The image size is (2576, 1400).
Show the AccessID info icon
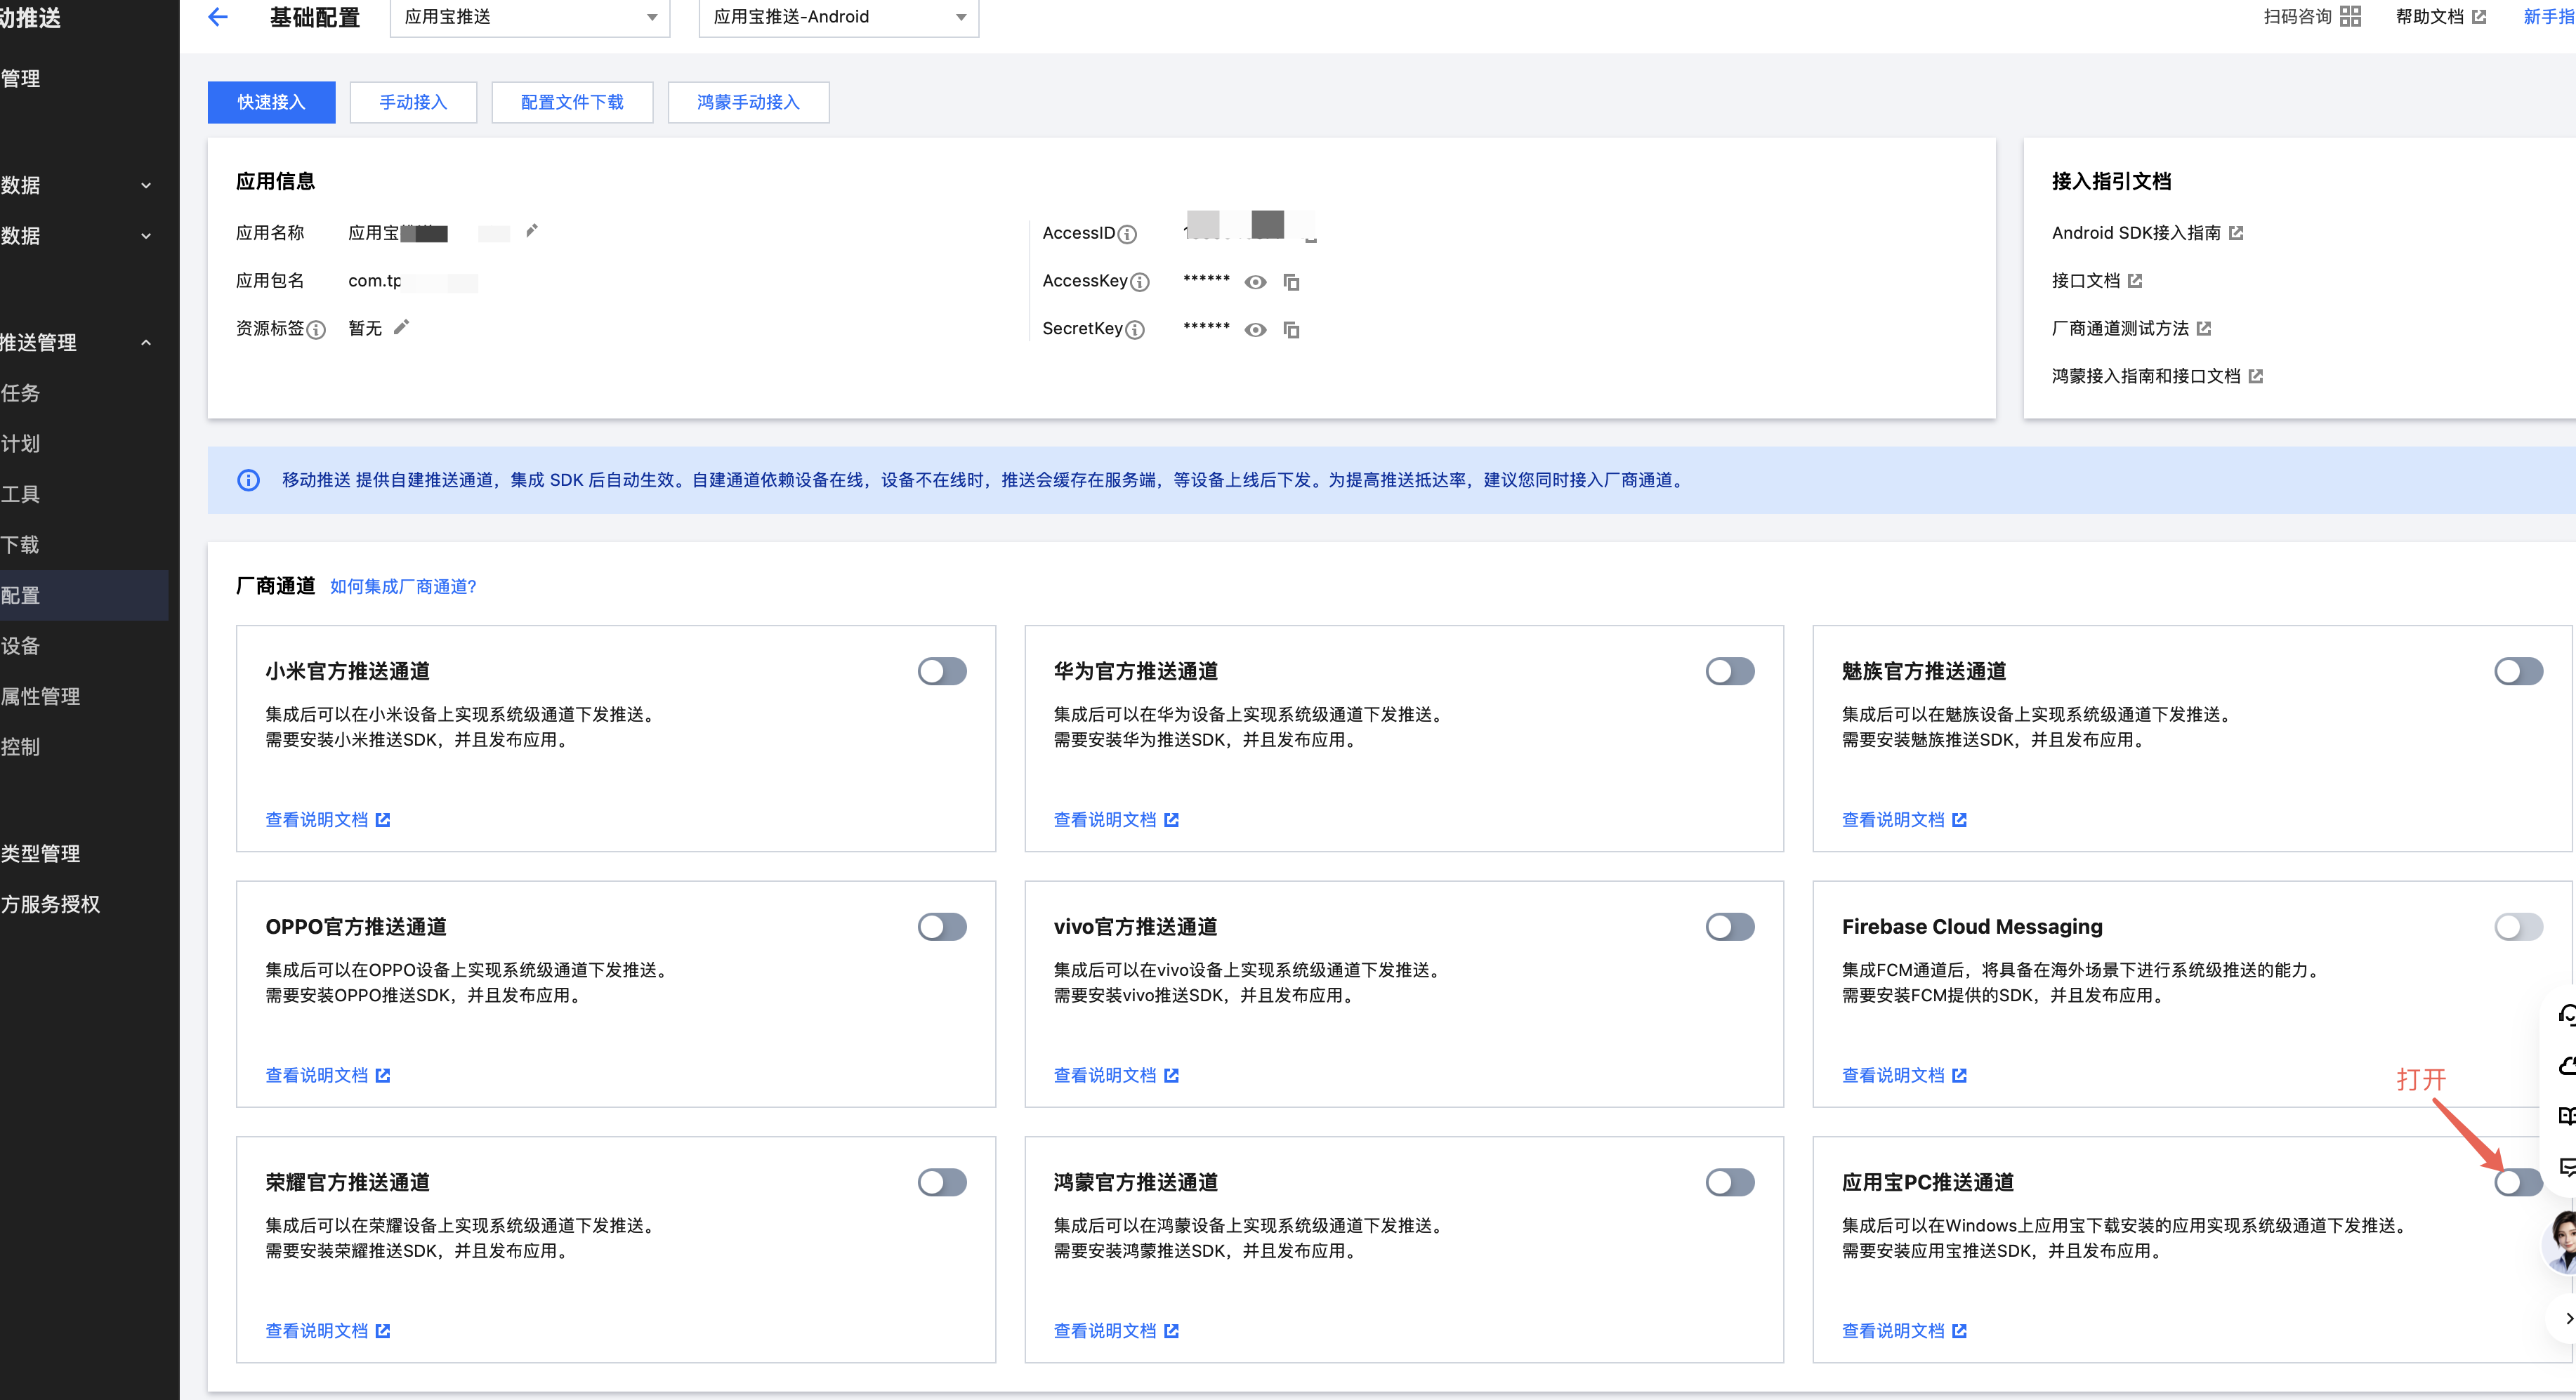[x=1127, y=234]
